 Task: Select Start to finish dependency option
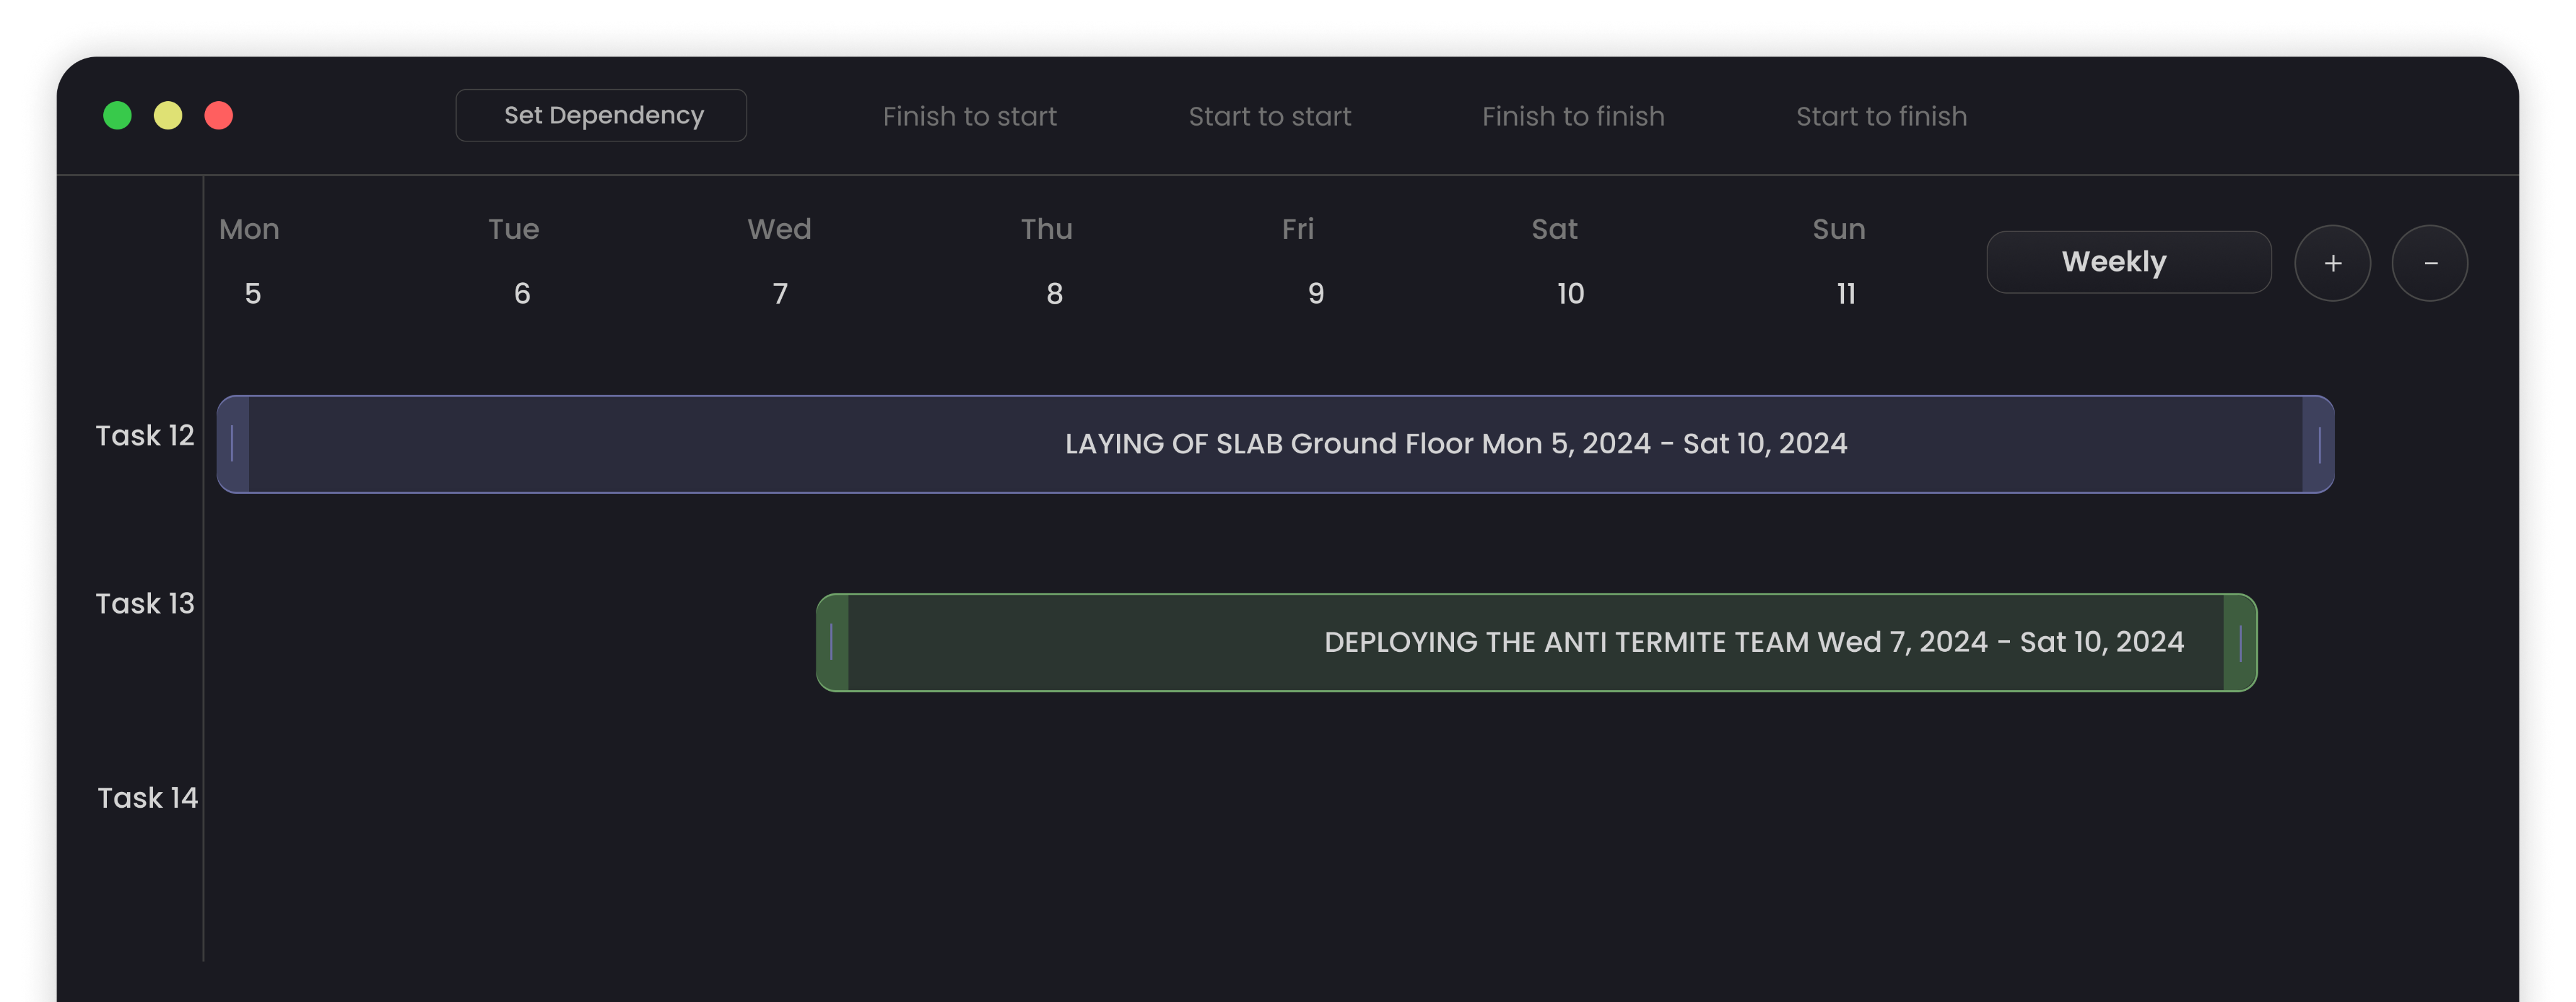pos(1881,115)
